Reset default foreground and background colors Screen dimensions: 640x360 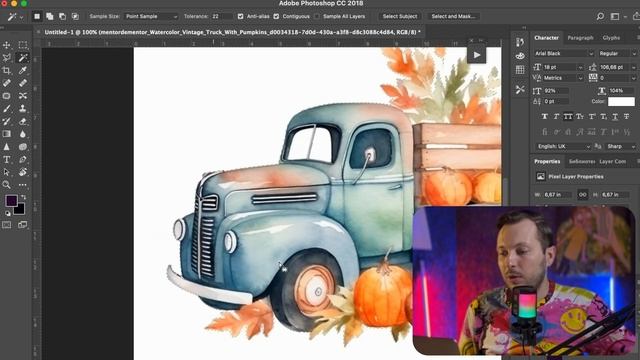(7, 213)
